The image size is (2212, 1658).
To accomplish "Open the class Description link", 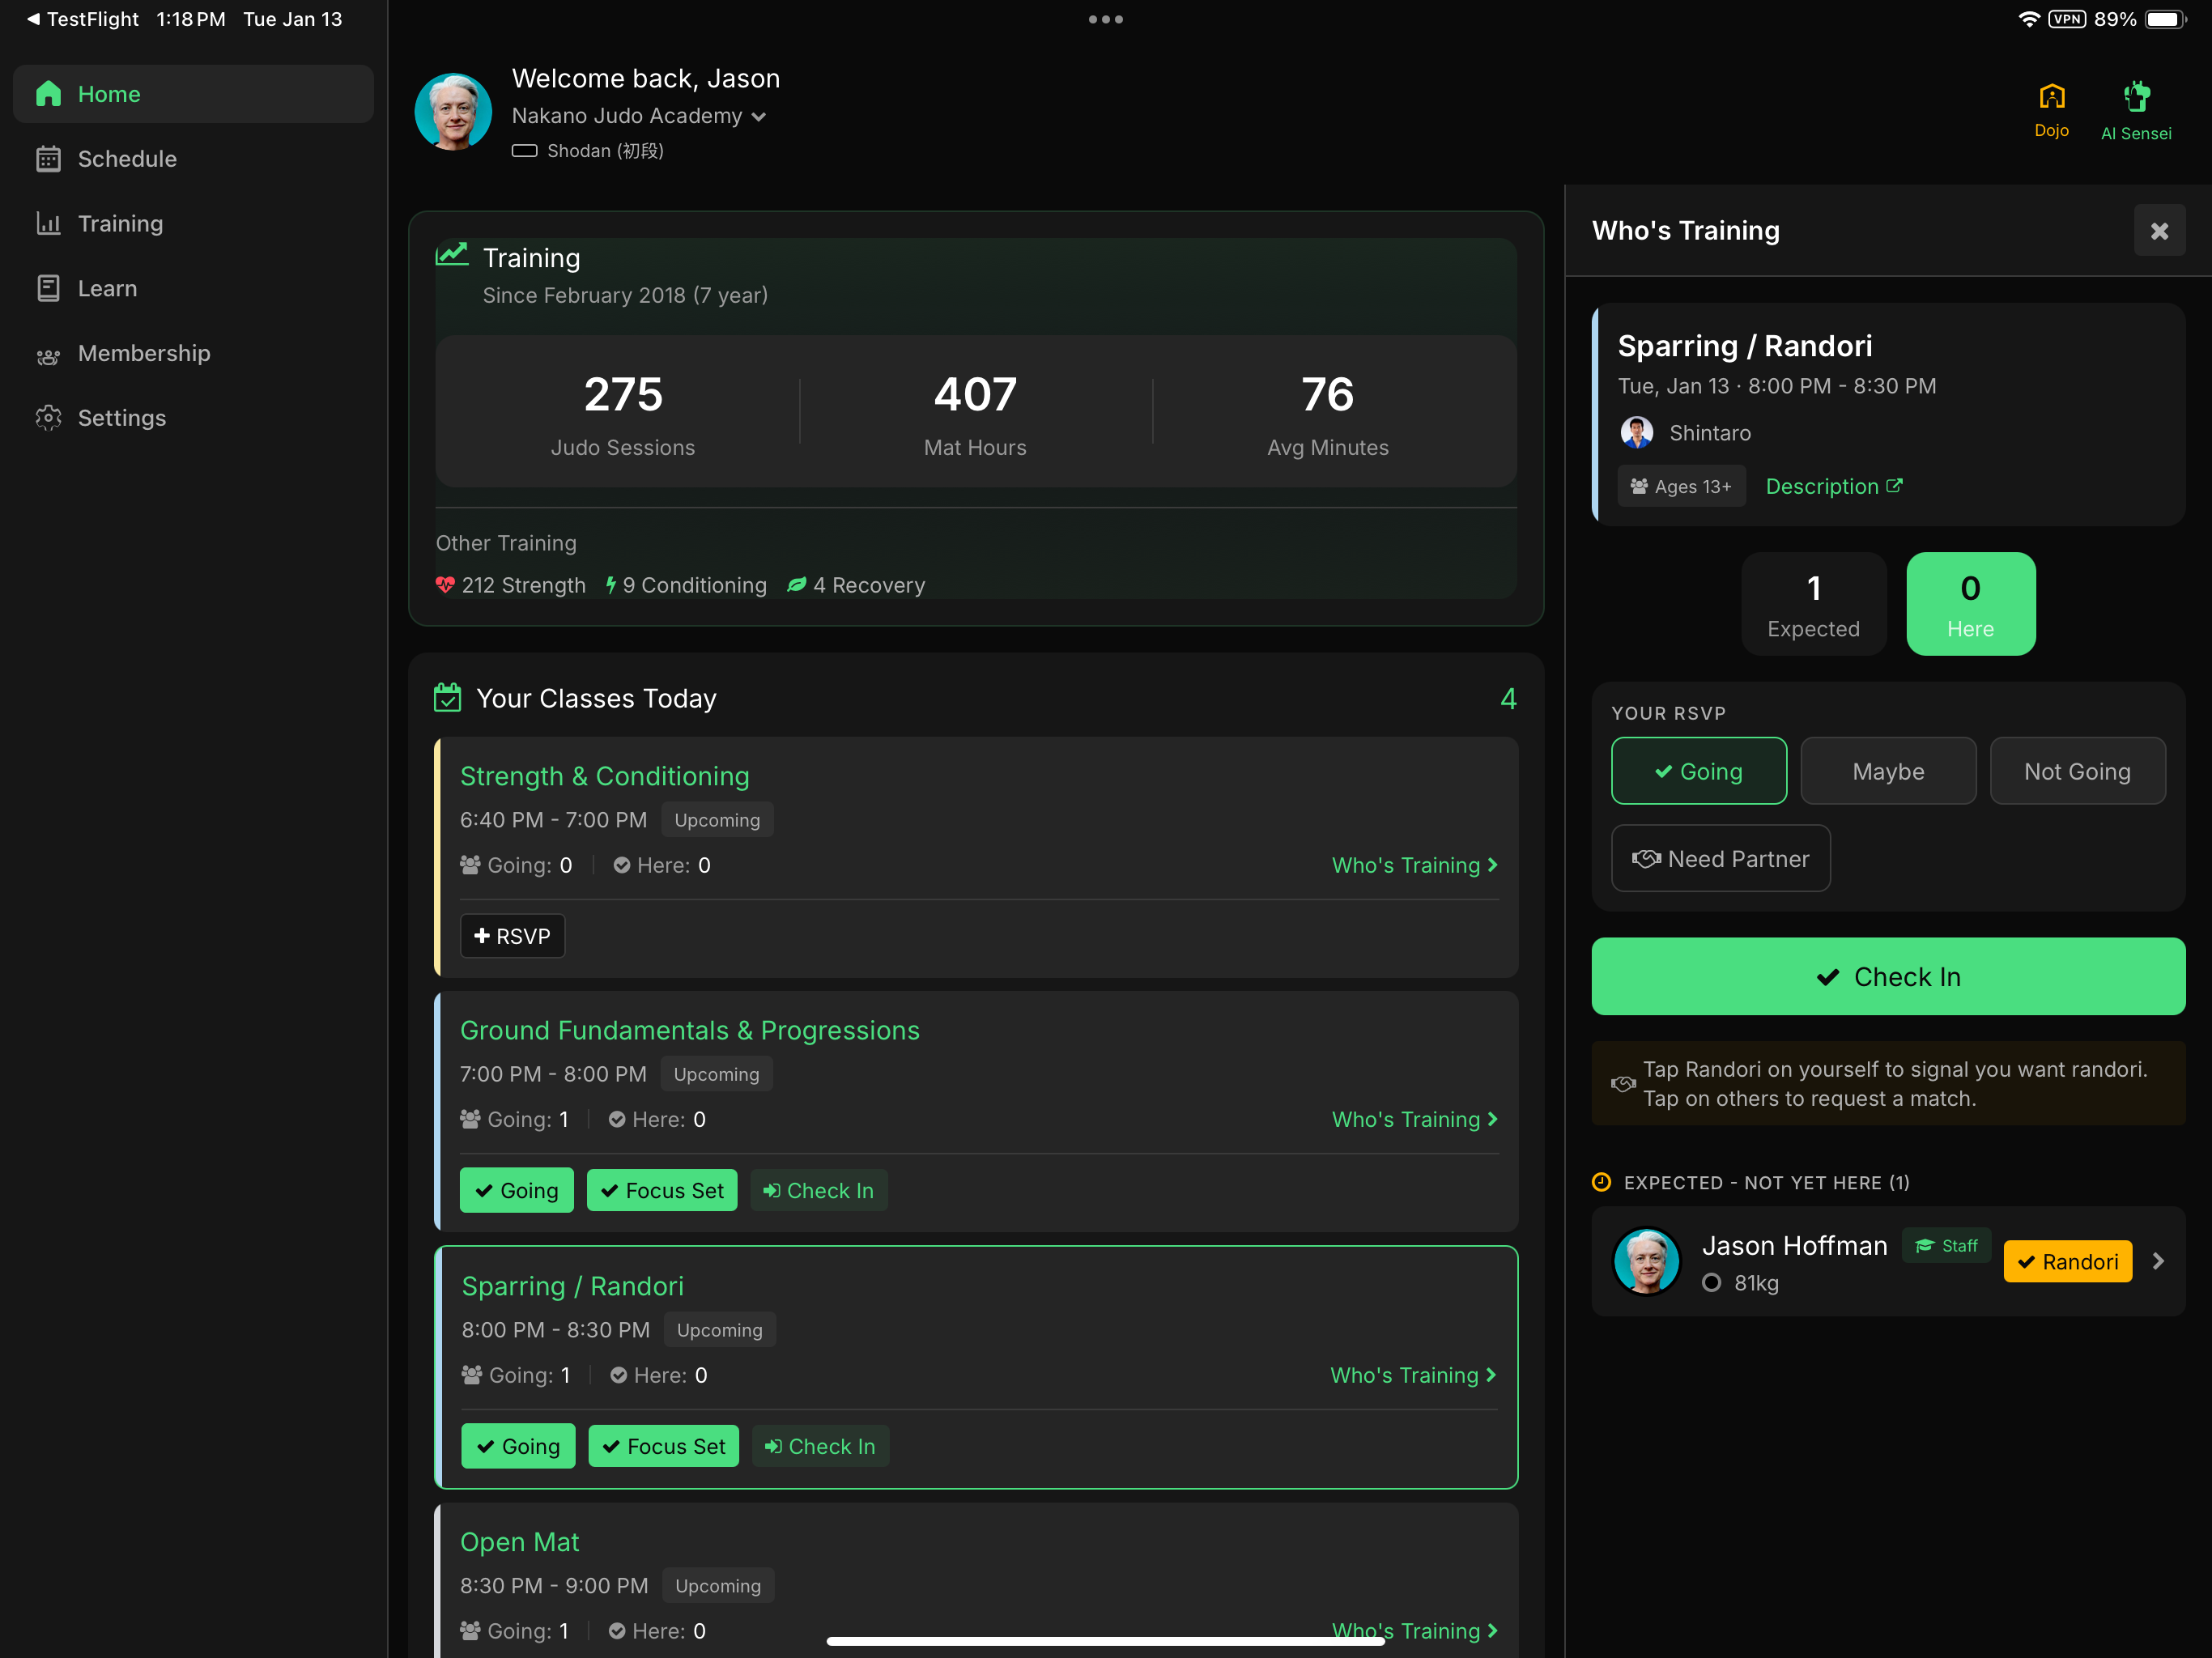I will (1834, 486).
